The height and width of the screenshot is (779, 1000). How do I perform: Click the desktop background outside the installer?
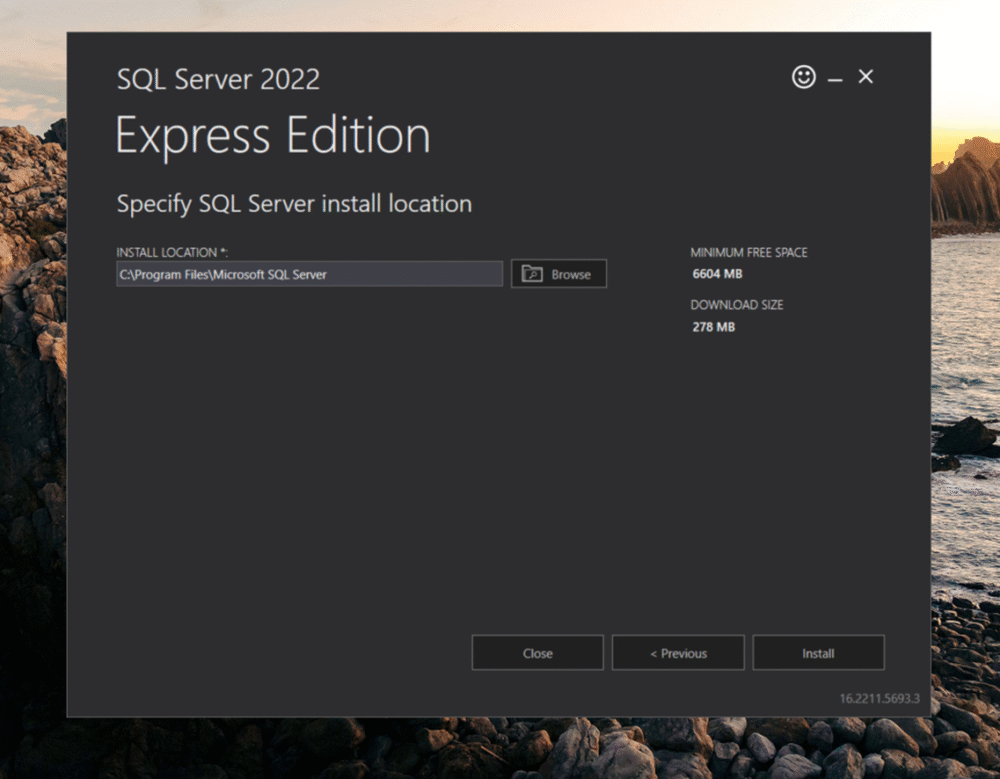32,400
